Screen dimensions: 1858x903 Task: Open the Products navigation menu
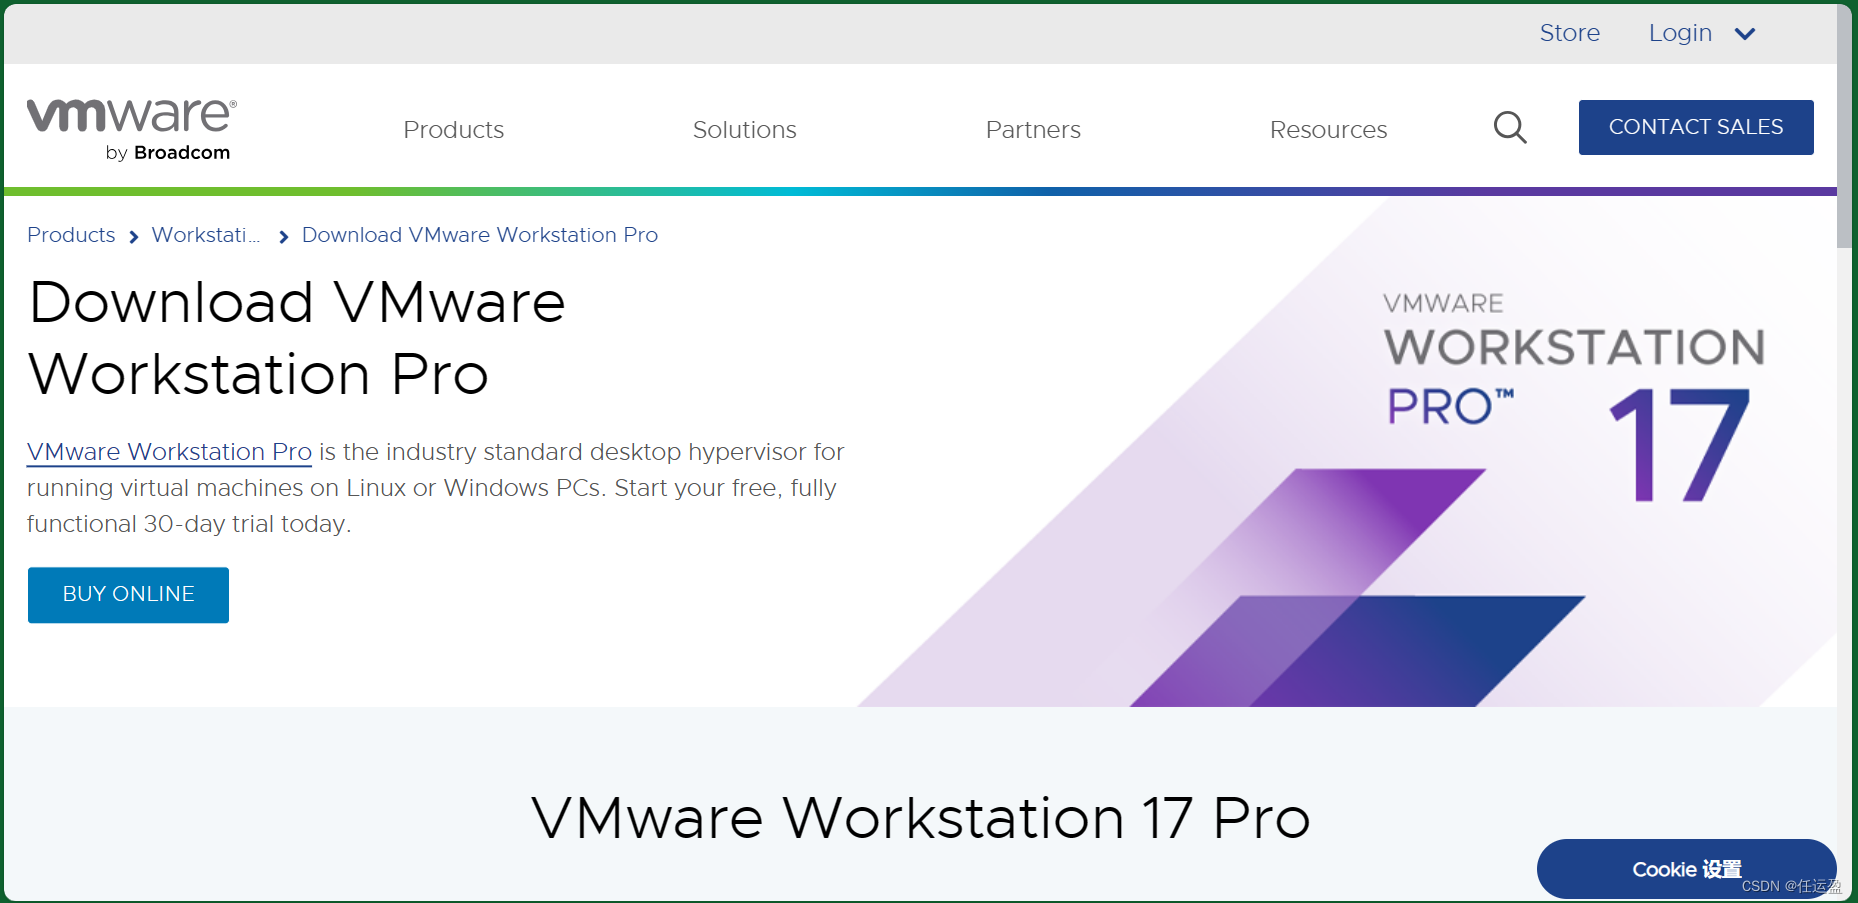click(x=453, y=129)
